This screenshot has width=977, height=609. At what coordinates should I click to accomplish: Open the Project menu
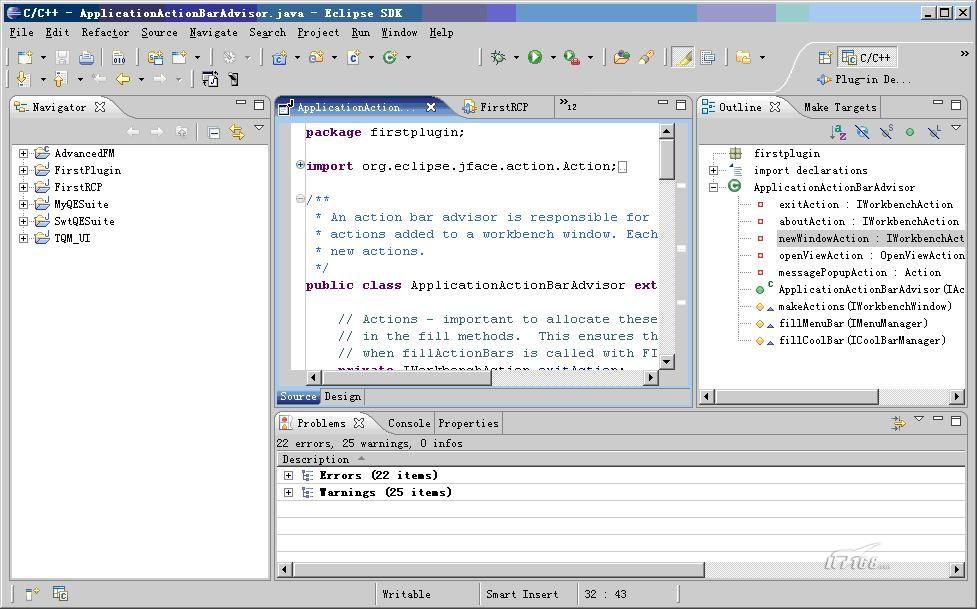(x=318, y=32)
